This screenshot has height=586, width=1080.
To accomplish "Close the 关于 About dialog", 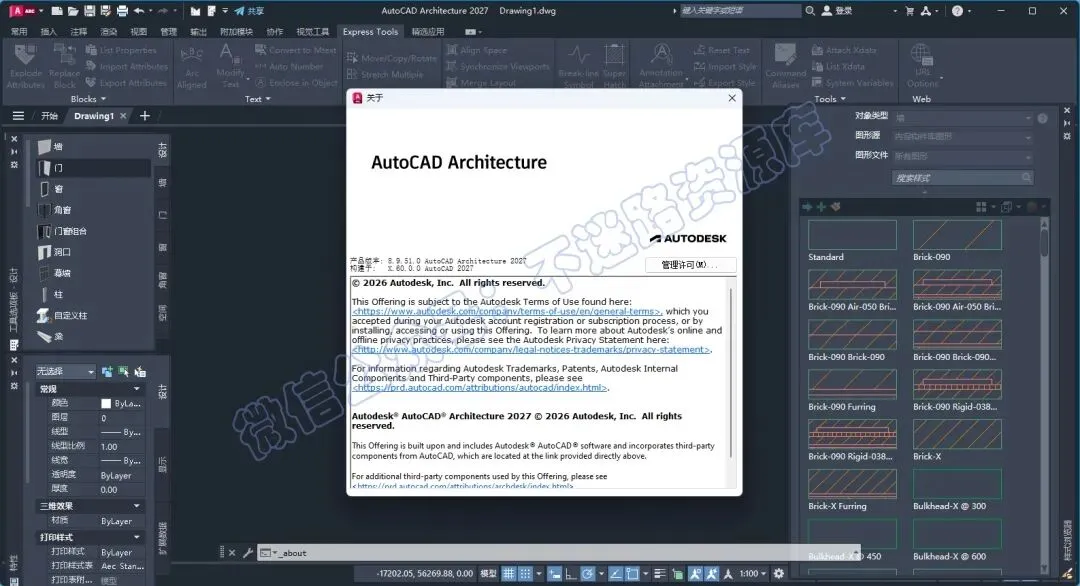I will coord(732,98).
